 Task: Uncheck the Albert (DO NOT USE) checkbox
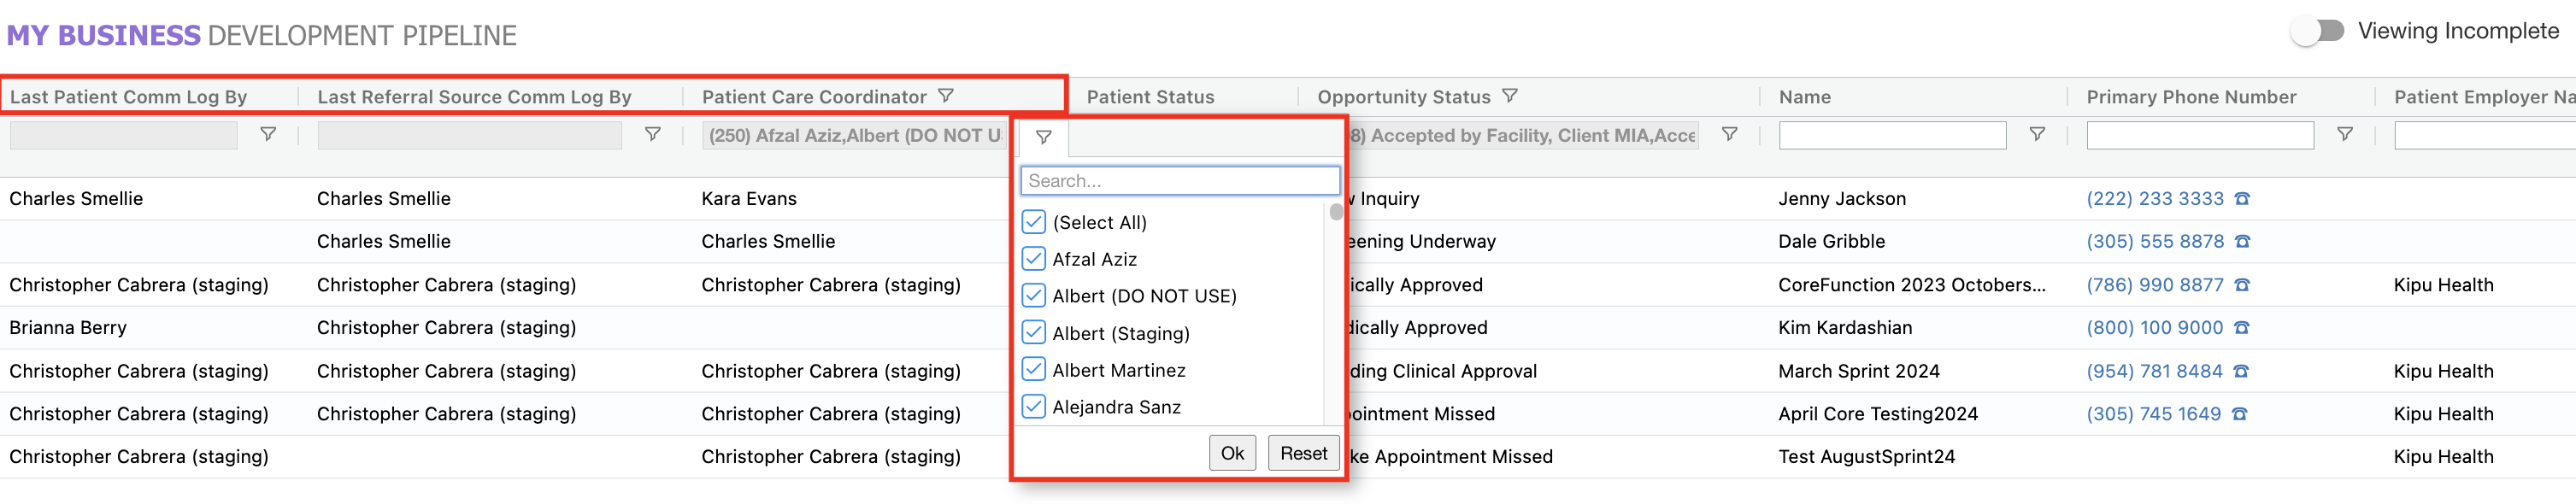[x=1034, y=296]
